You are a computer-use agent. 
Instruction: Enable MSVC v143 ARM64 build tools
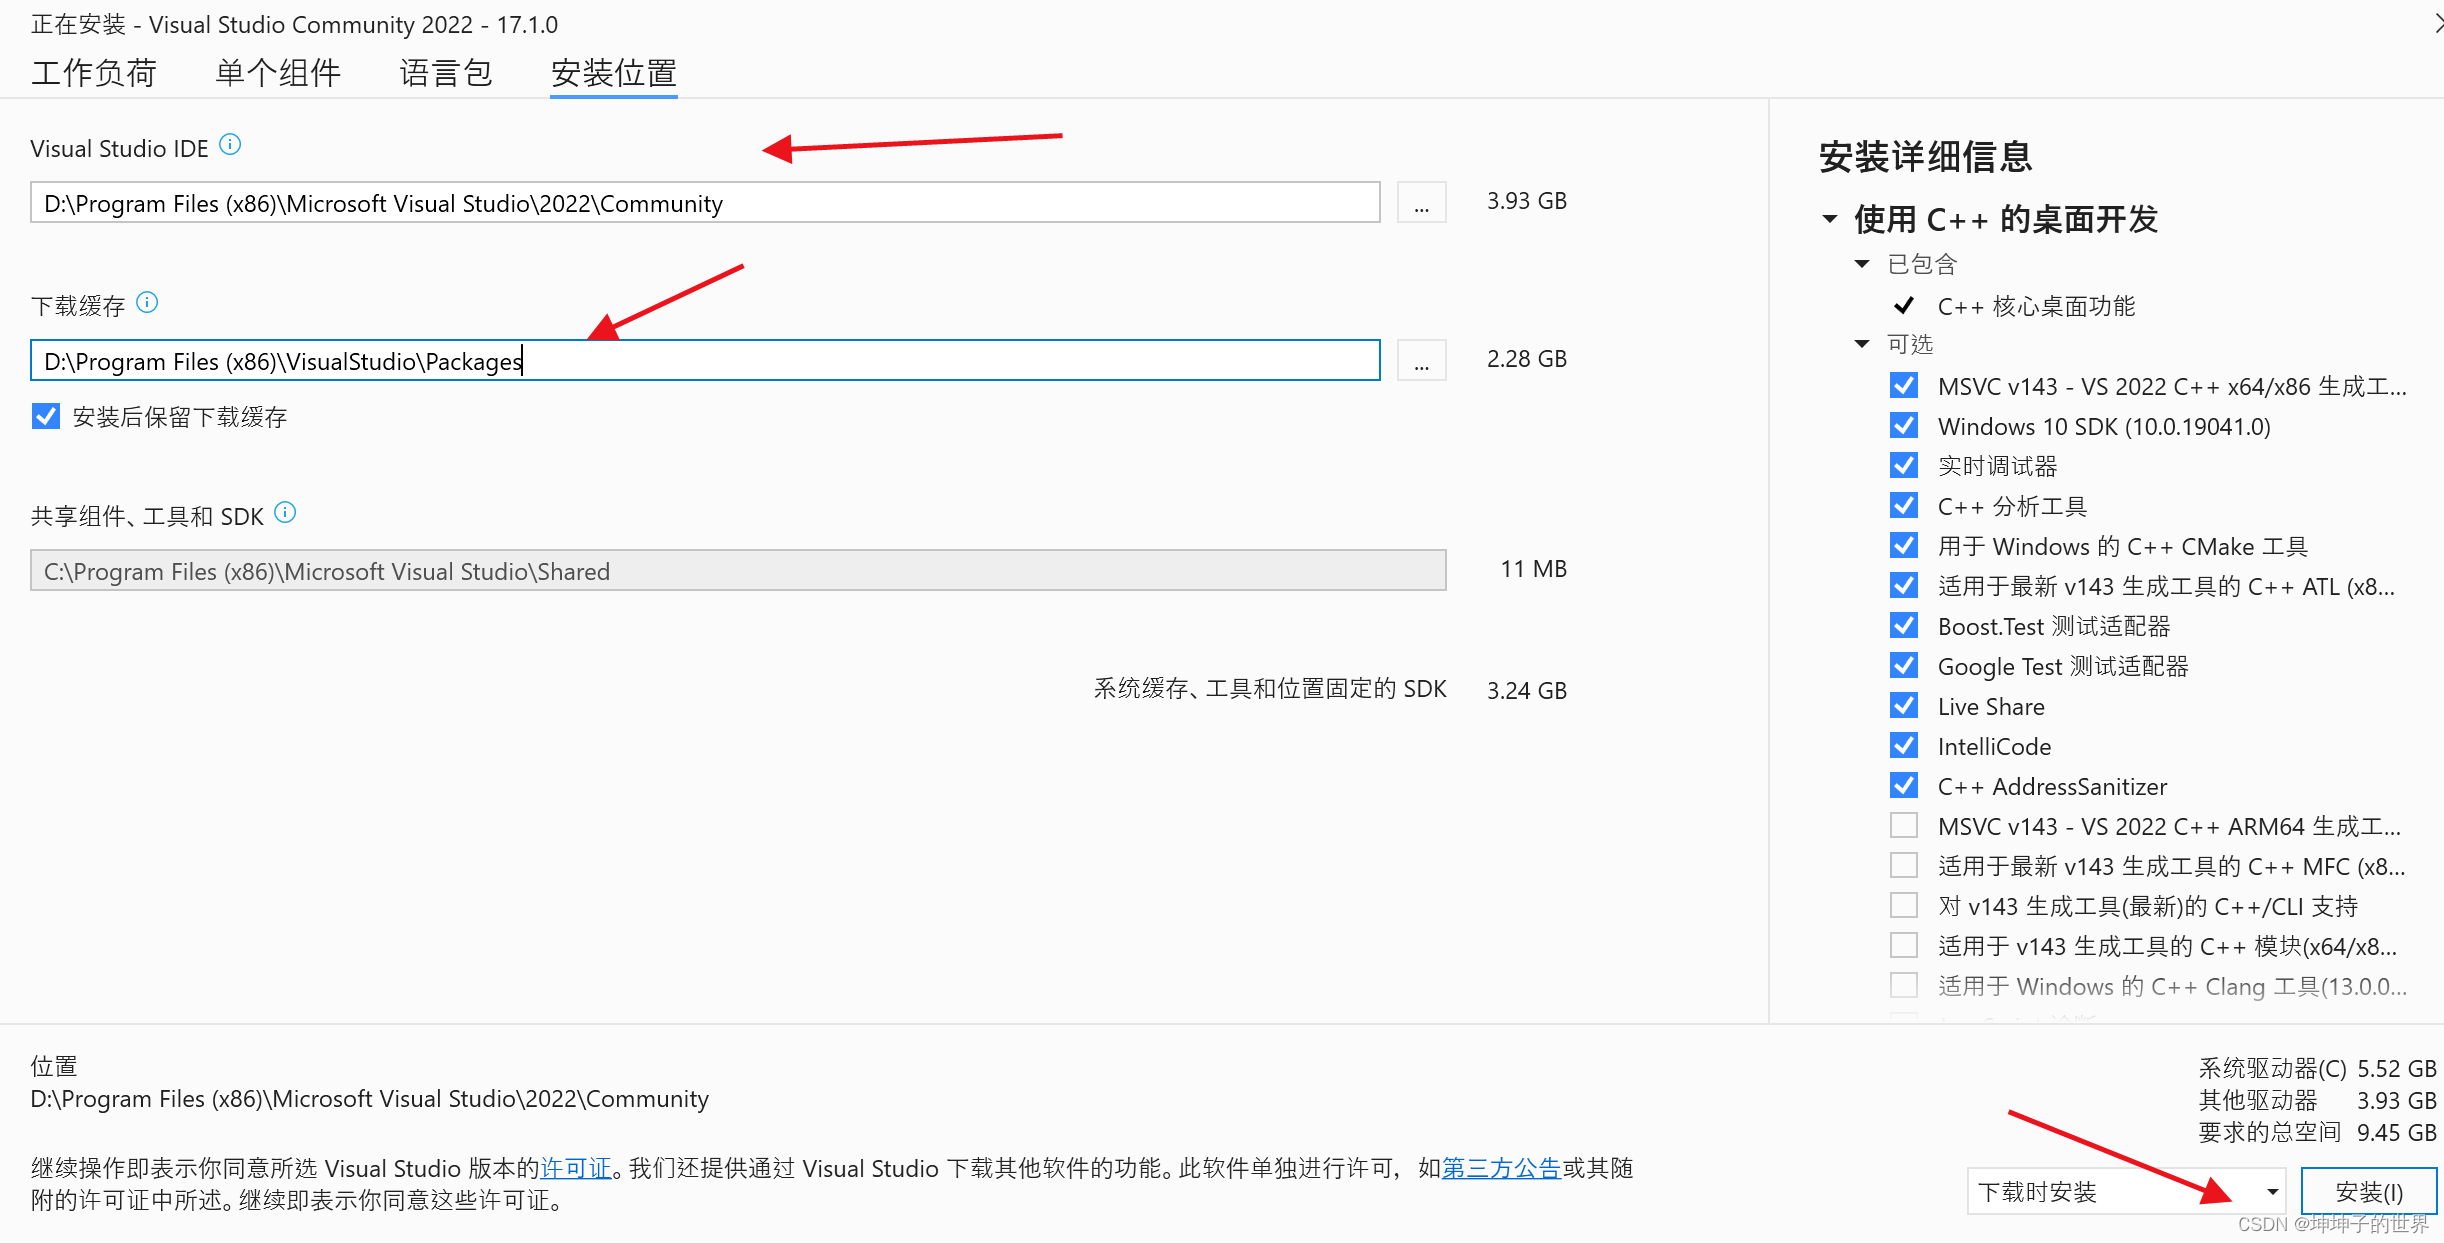click(x=1904, y=826)
